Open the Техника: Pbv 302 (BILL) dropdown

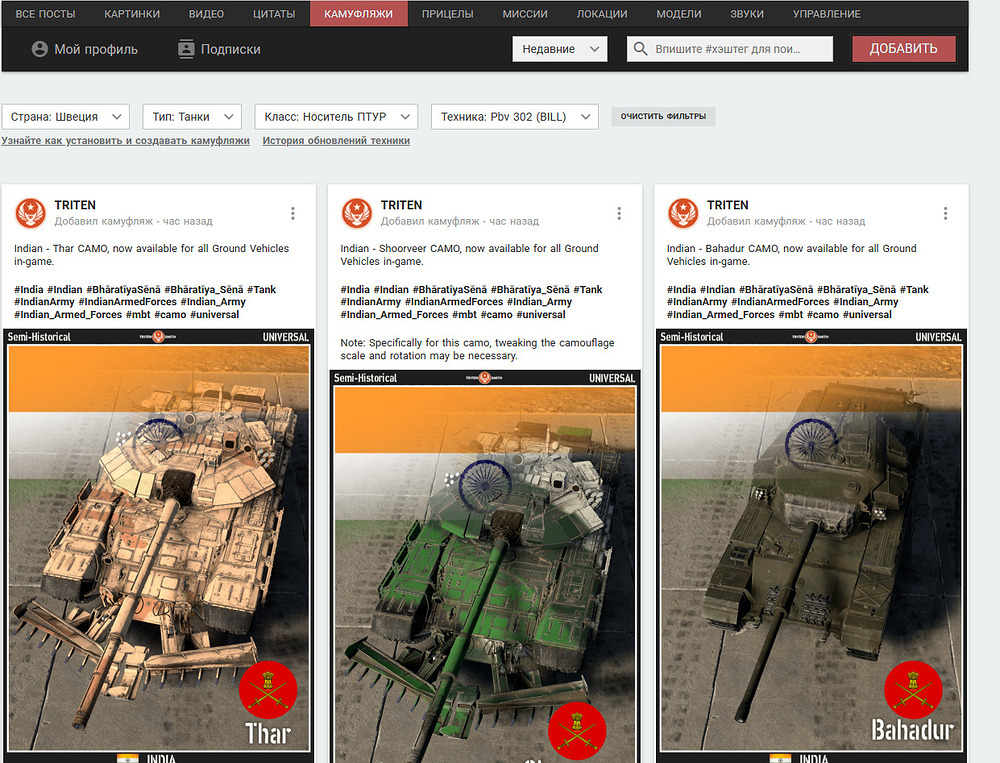pyautogui.click(x=515, y=117)
